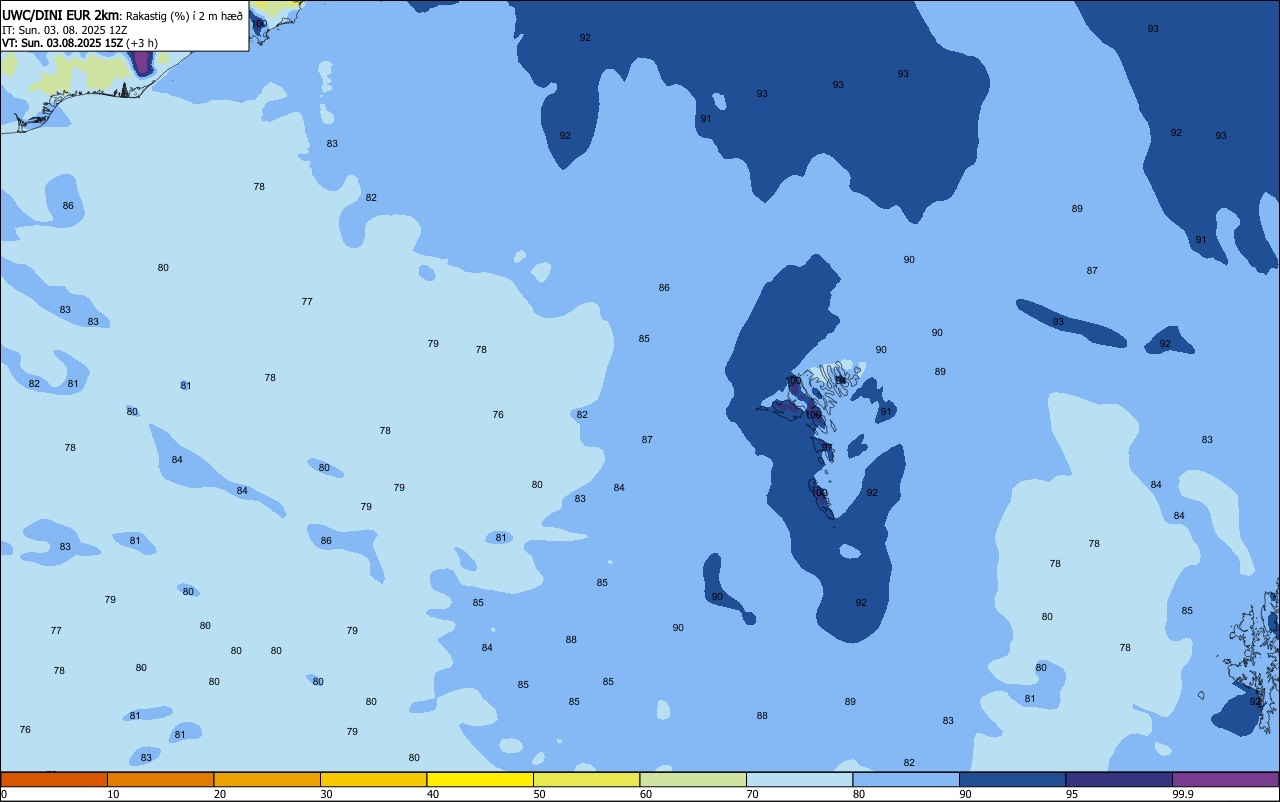Select the 70–80 pale blue legend swatch
The width and height of the screenshot is (1280, 802).
click(799, 779)
